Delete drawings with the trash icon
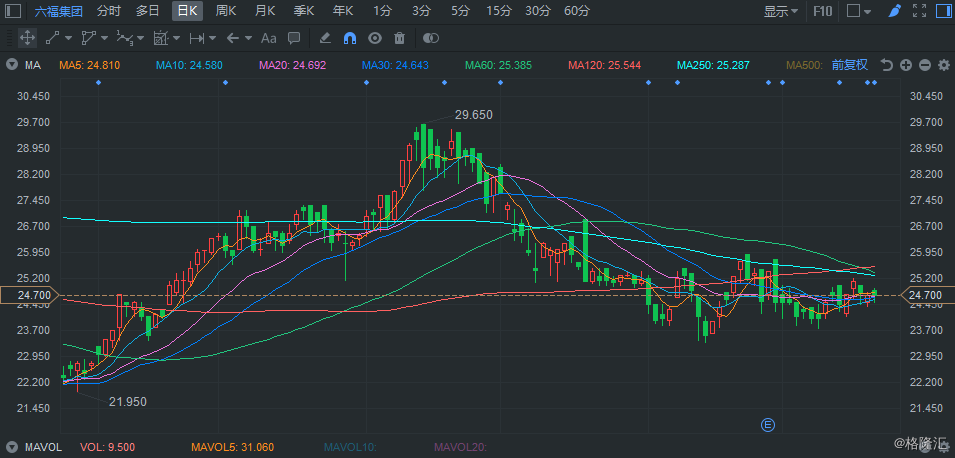 click(x=400, y=38)
